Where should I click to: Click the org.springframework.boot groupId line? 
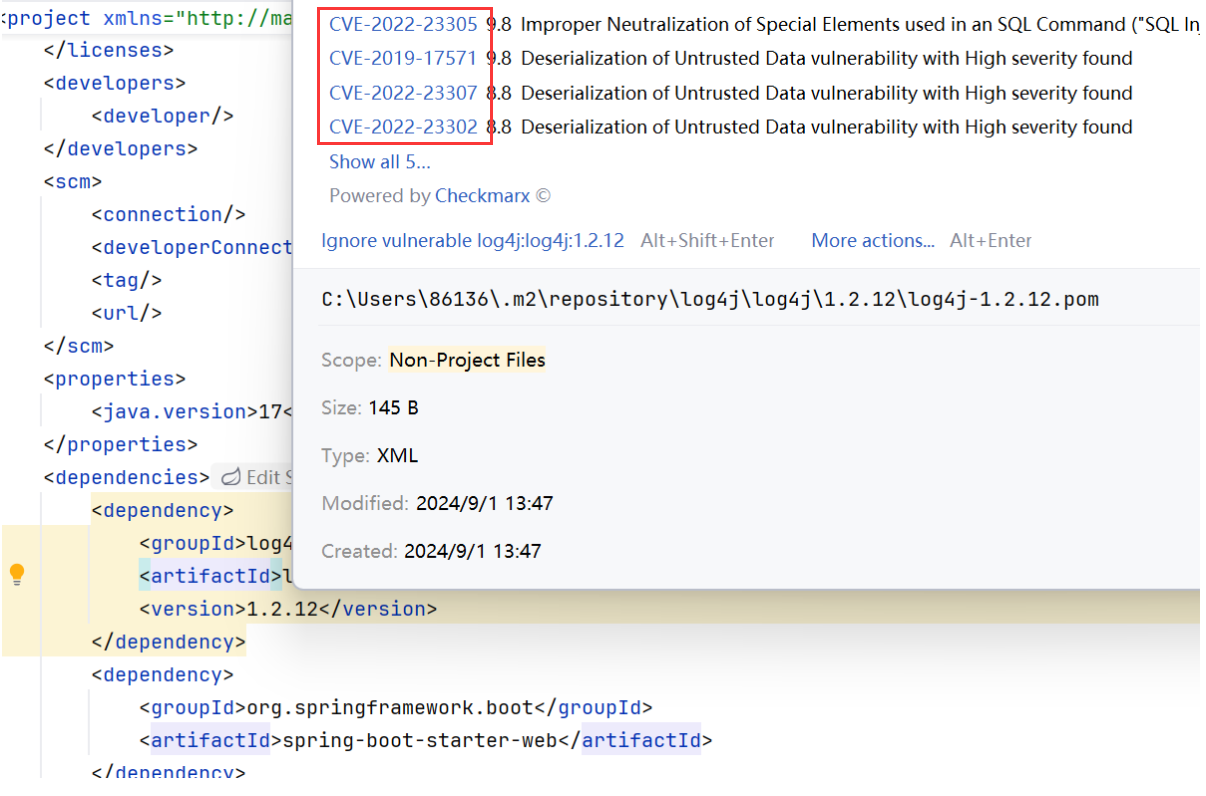pos(395,708)
